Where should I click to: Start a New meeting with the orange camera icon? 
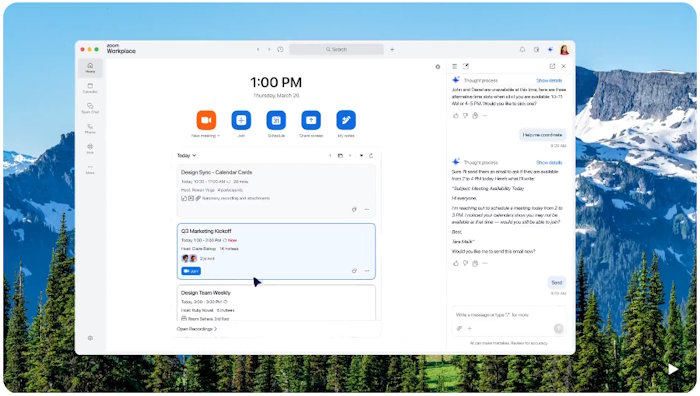click(206, 120)
